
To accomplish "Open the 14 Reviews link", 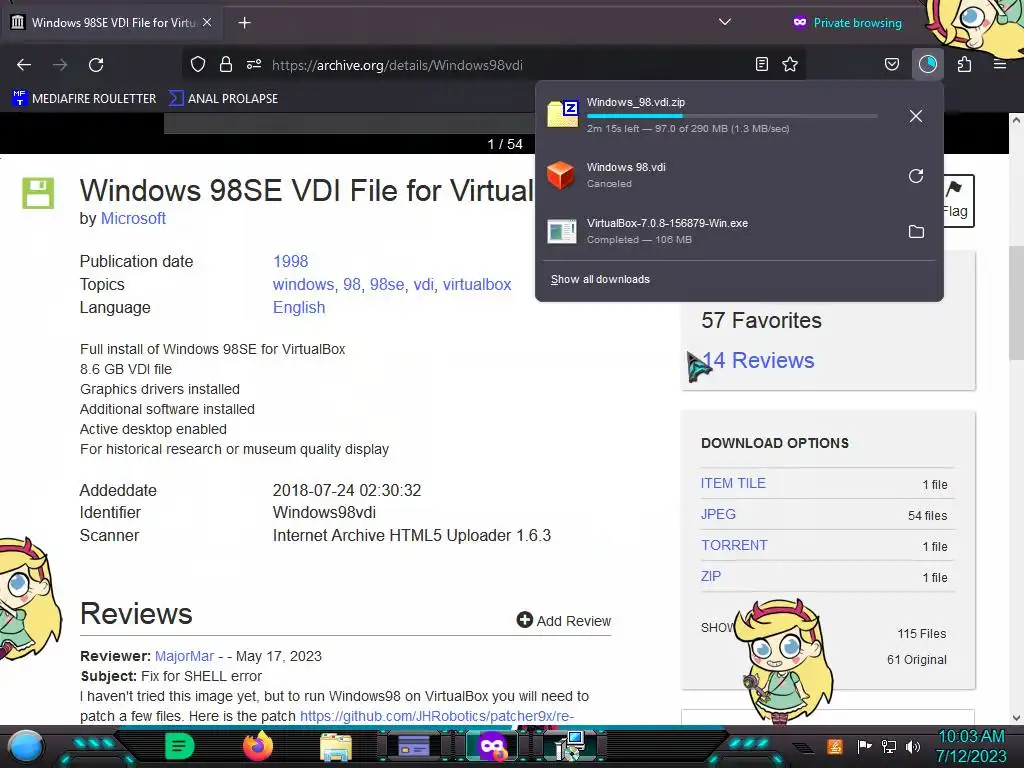I will click(x=758, y=360).
